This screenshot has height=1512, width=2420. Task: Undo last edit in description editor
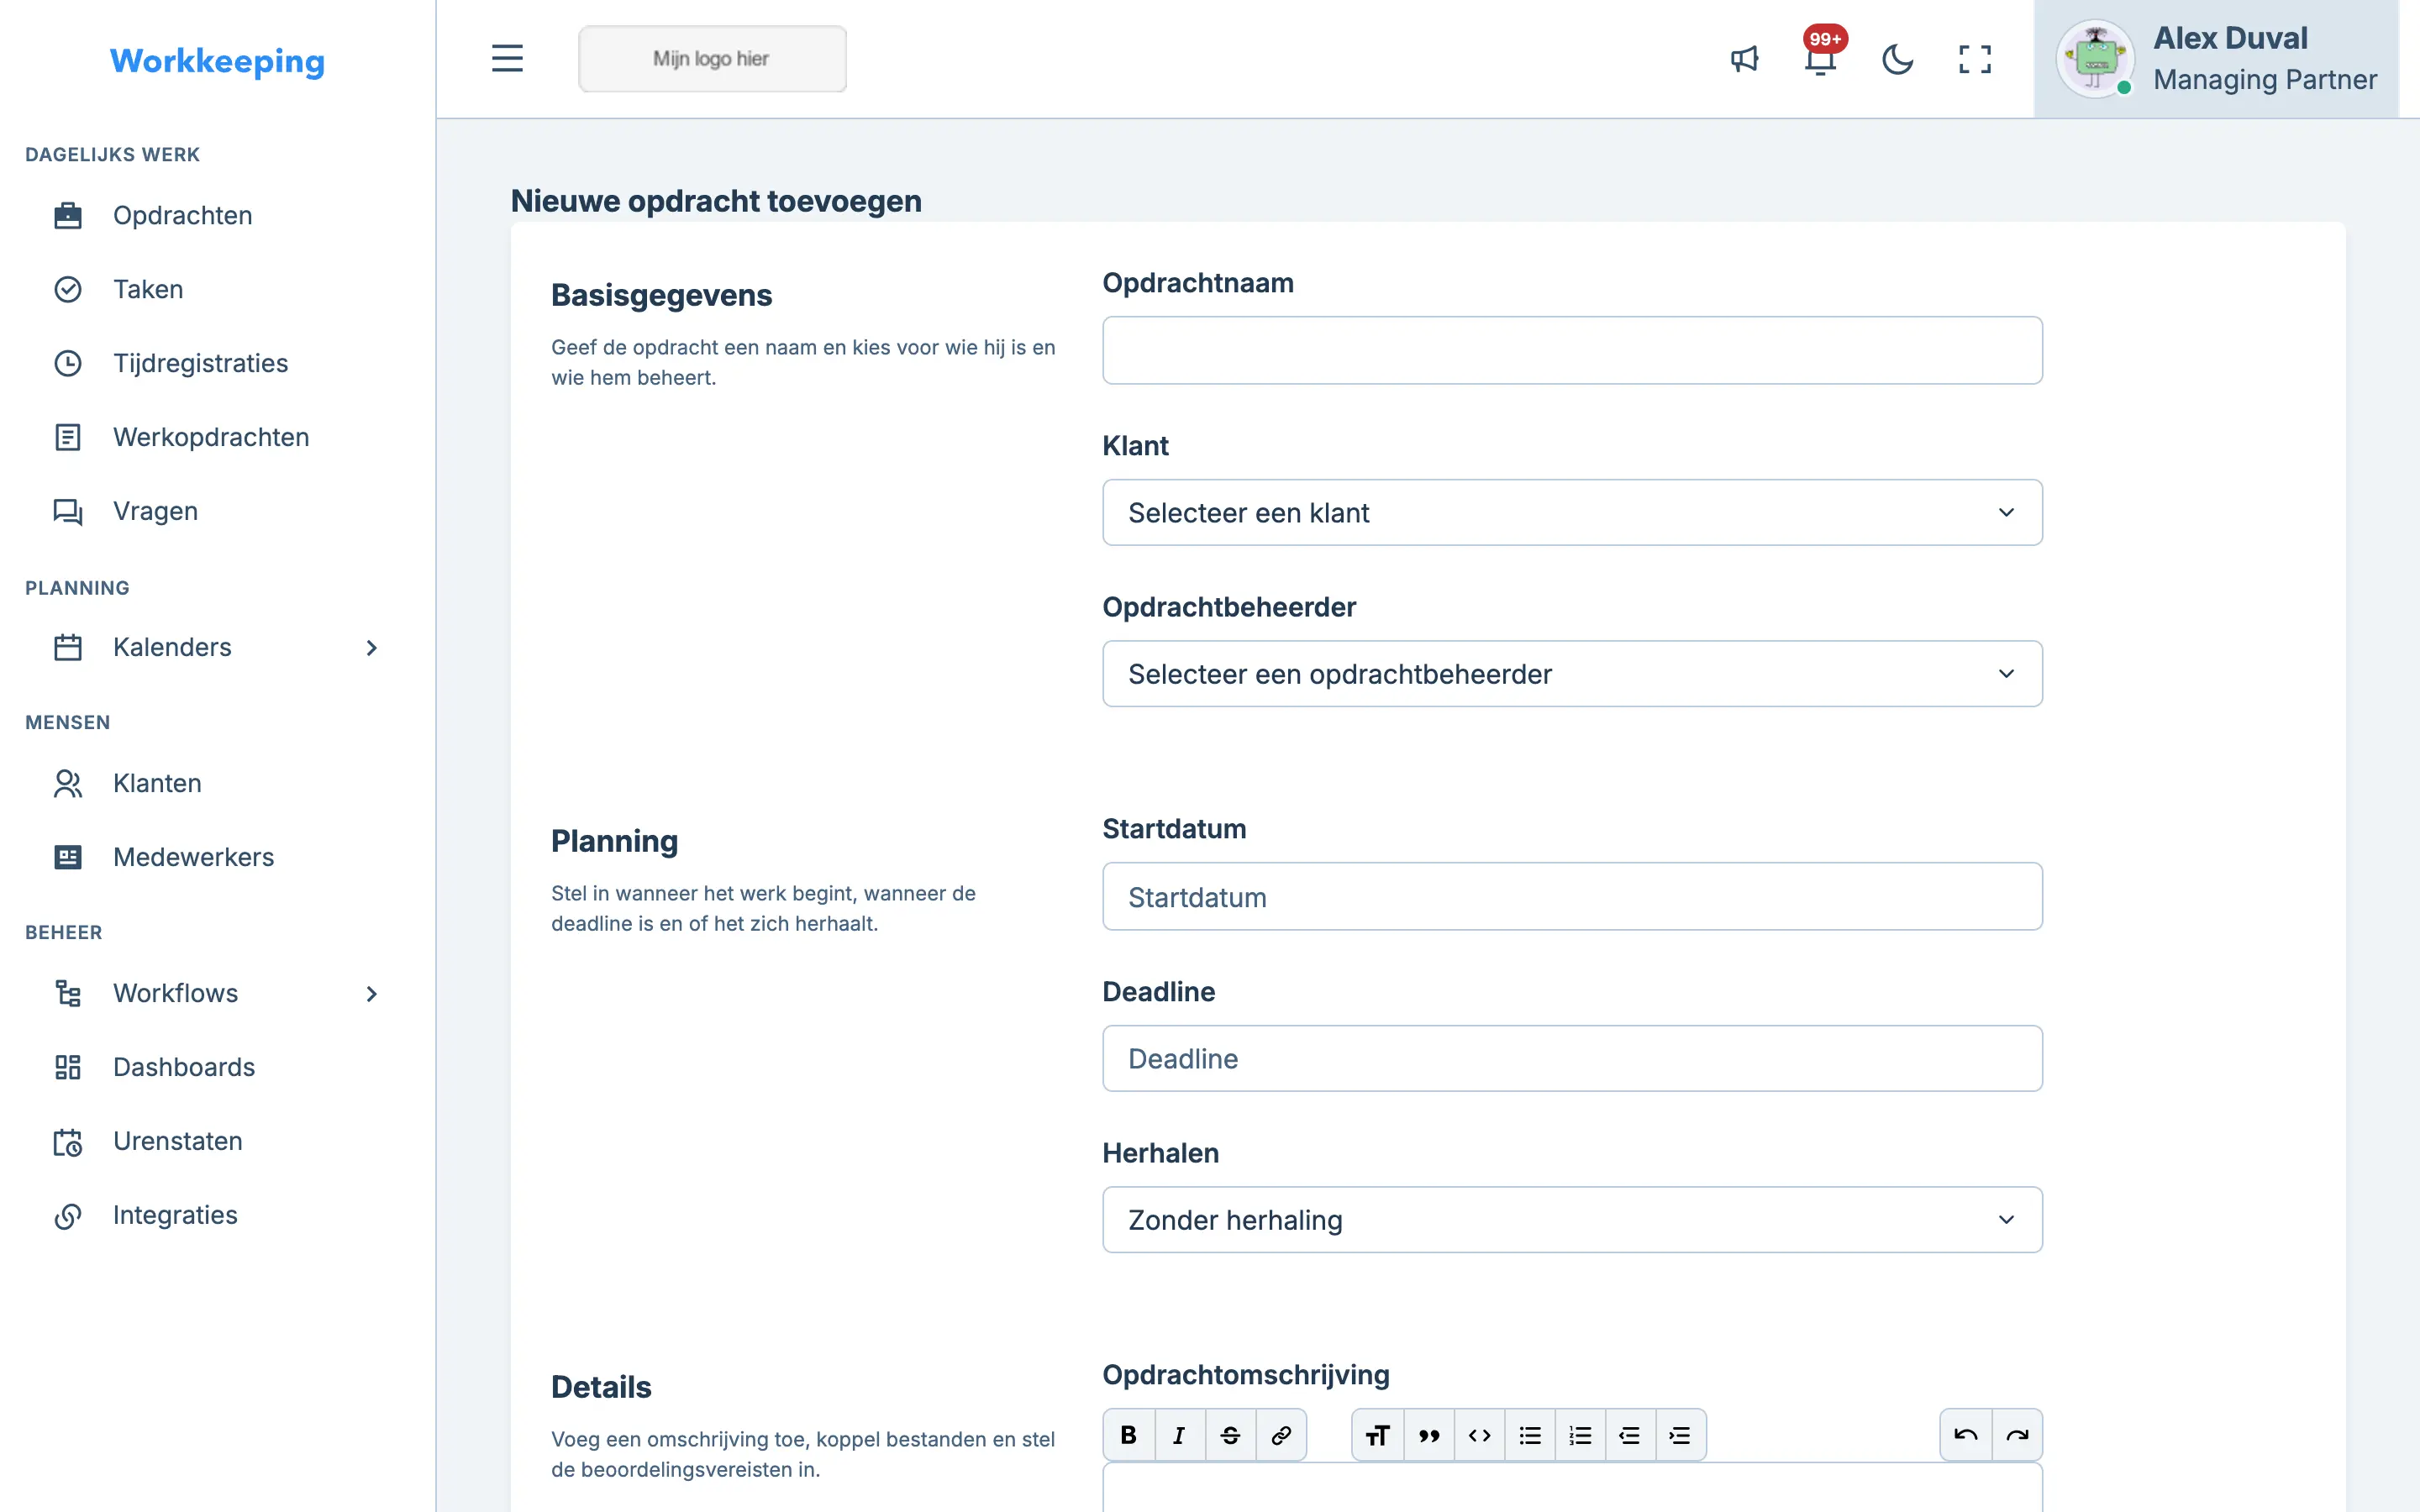click(x=1966, y=1435)
